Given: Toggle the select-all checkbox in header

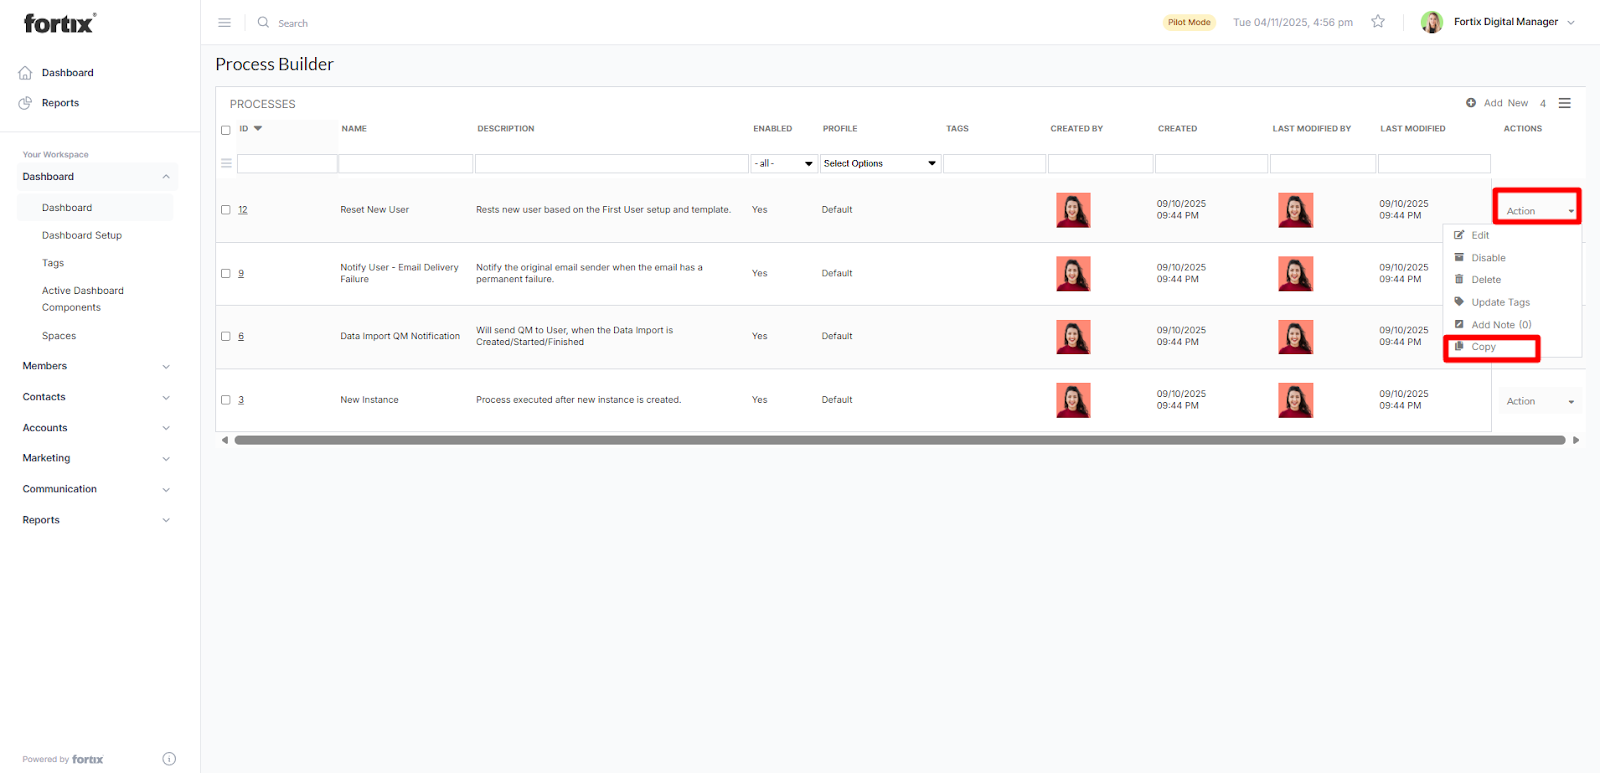Looking at the screenshot, I should point(226,130).
